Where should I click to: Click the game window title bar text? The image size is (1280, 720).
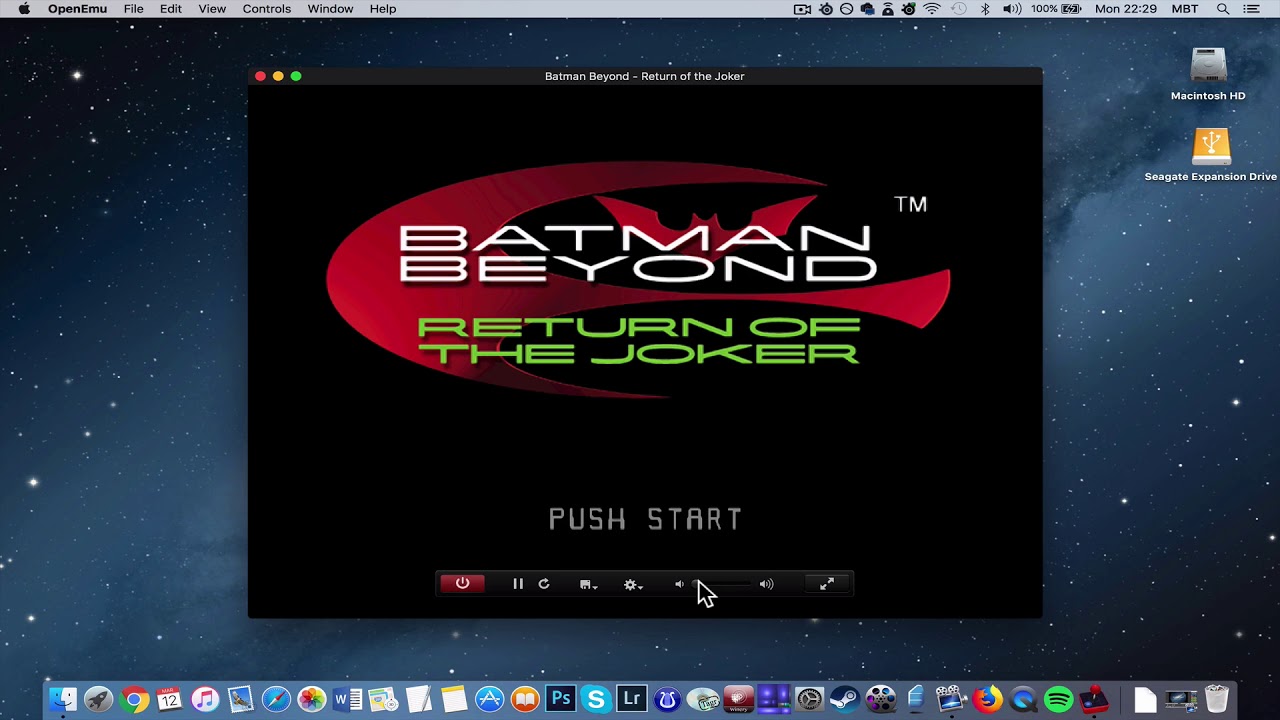pos(645,76)
